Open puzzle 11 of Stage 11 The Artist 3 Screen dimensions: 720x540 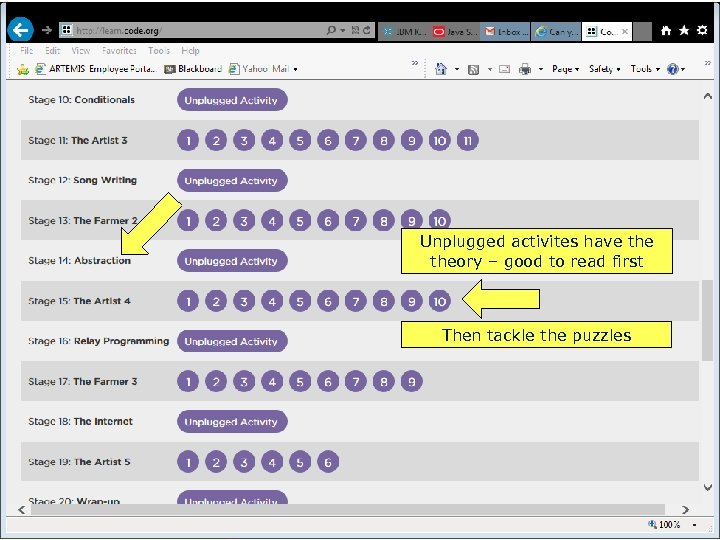click(x=467, y=141)
